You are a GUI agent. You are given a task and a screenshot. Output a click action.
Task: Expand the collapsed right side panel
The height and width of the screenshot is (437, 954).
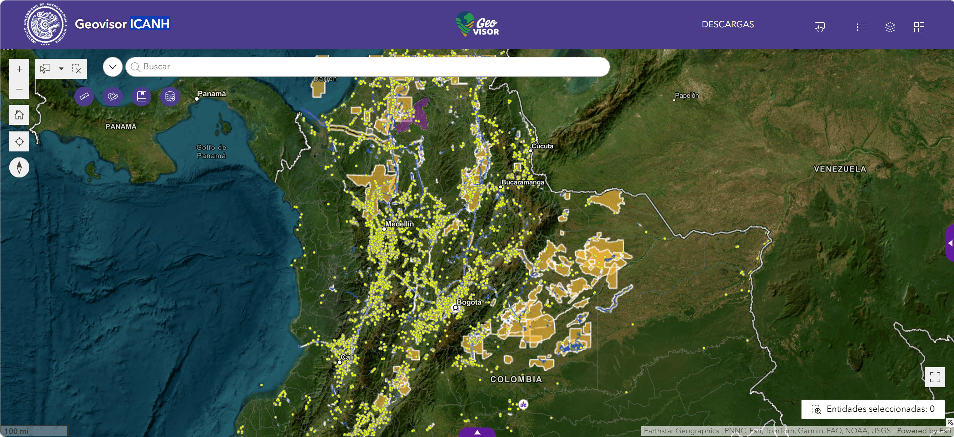click(x=950, y=242)
